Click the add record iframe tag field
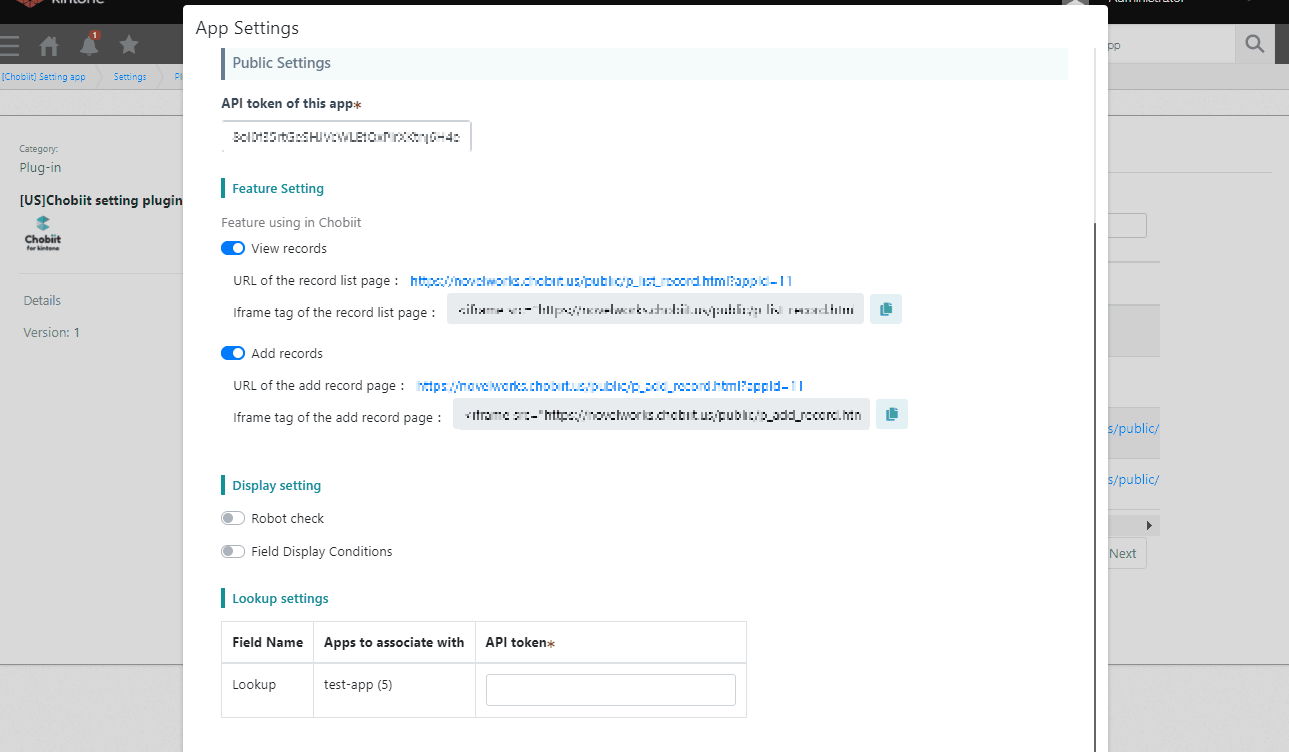 point(661,414)
